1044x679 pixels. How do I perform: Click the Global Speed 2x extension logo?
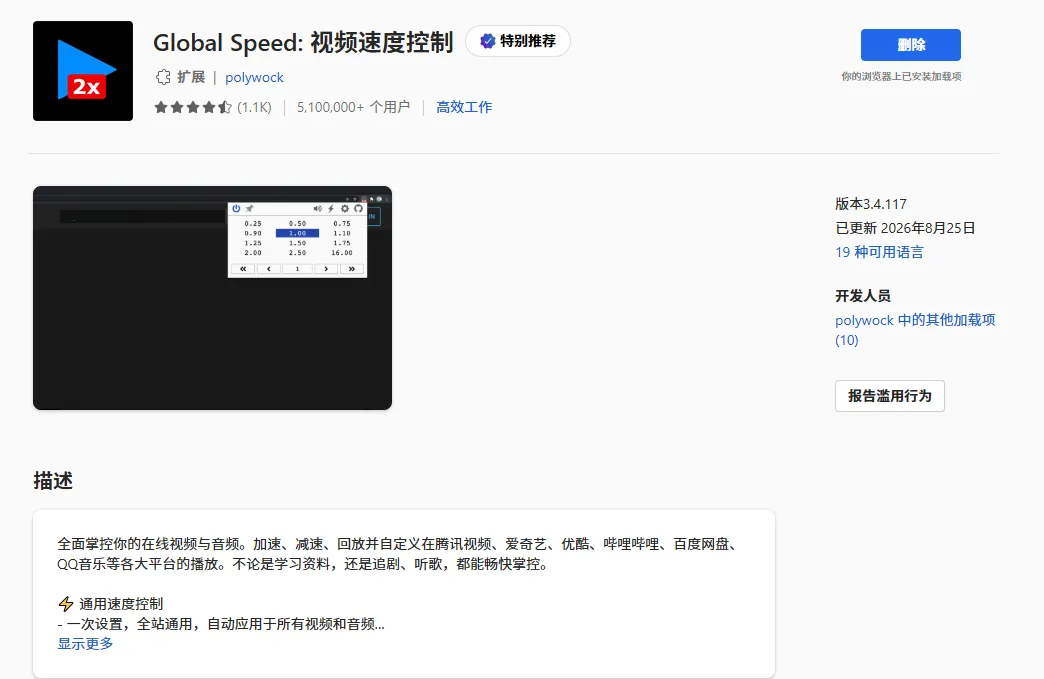83,71
